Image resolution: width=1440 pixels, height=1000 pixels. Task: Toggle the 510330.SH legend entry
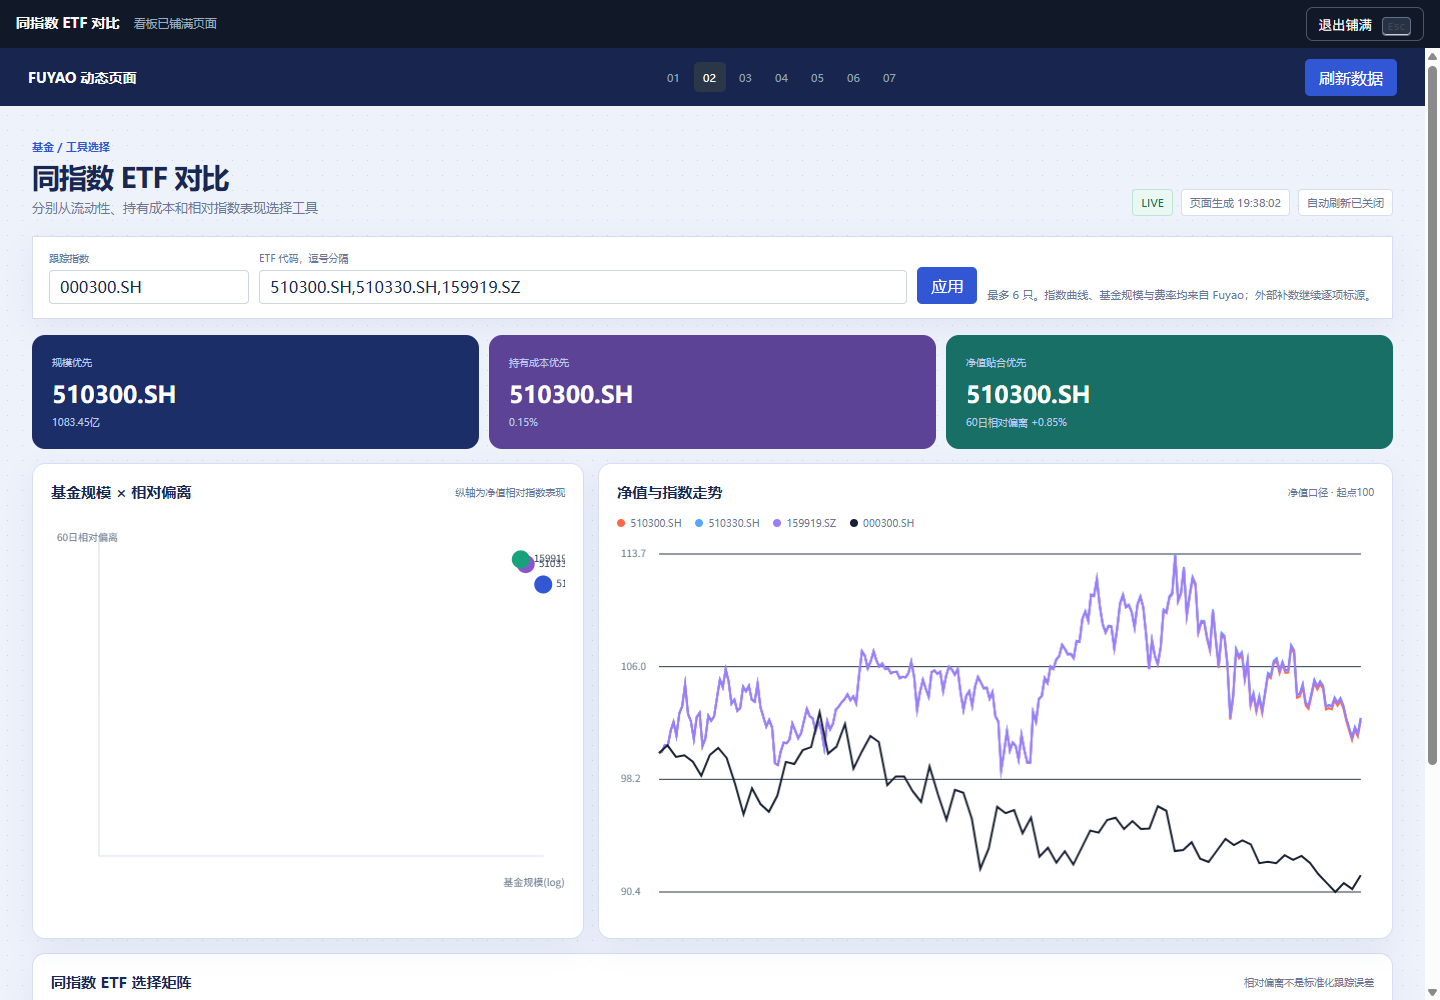pyautogui.click(x=727, y=523)
